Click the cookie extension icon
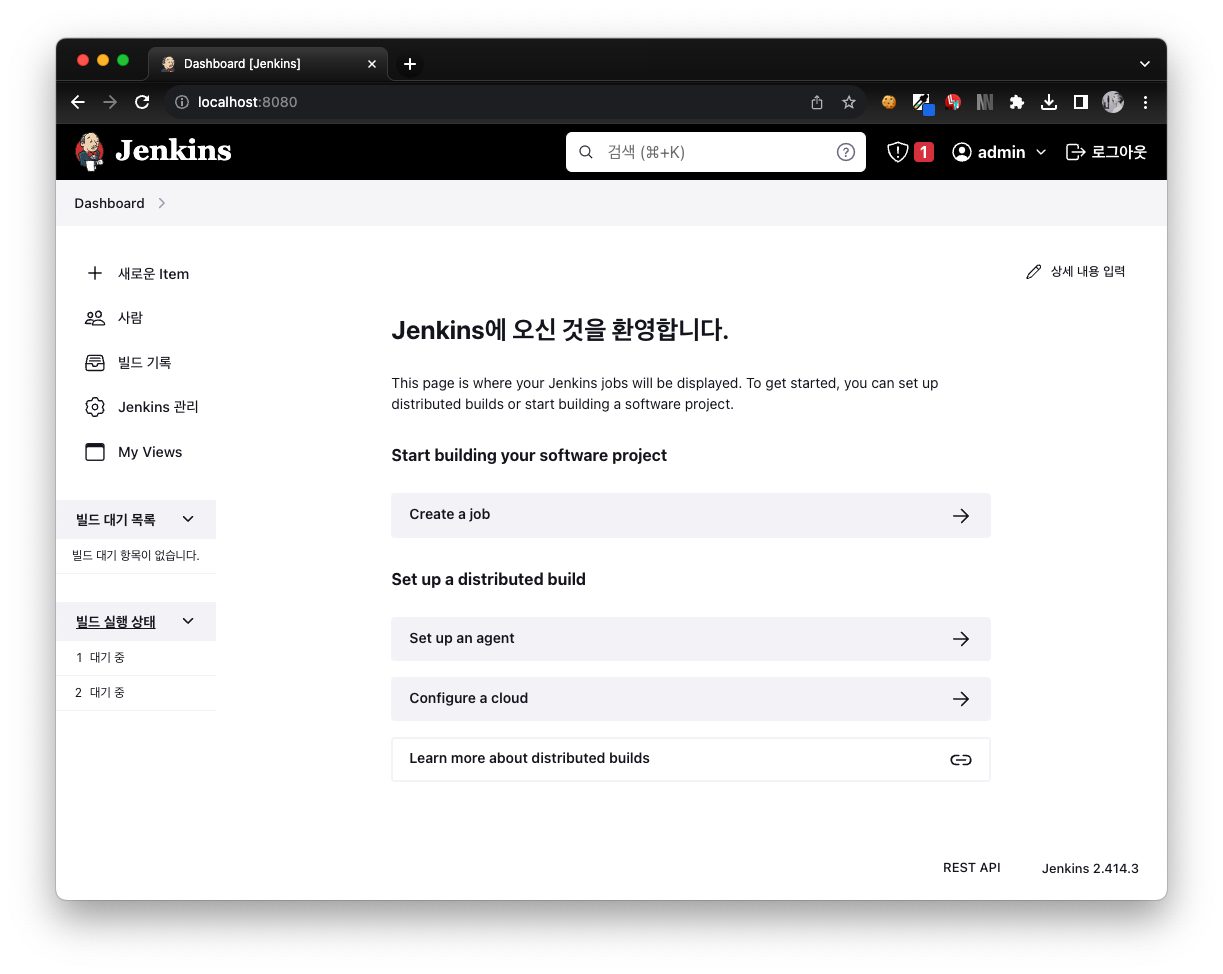The image size is (1223, 974). 888,102
